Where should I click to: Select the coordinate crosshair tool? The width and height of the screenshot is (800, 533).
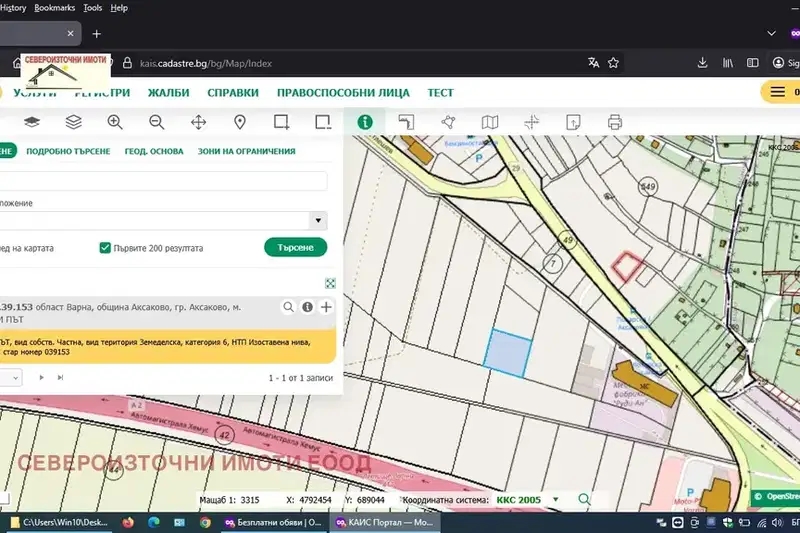(532, 122)
